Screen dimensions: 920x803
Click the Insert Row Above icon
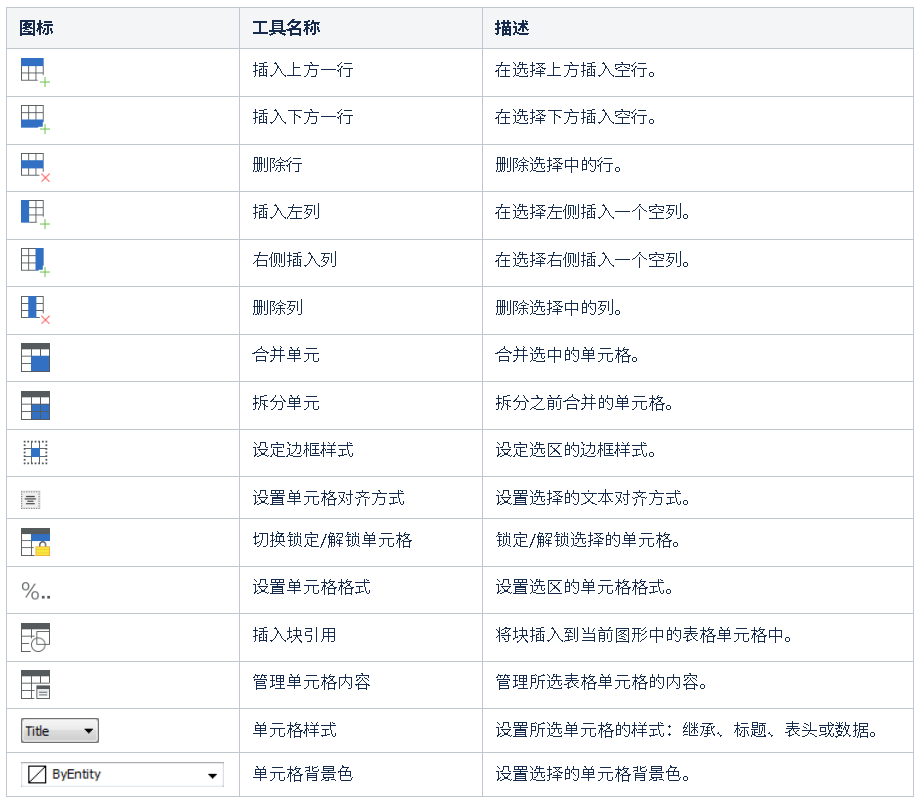click(x=35, y=72)
